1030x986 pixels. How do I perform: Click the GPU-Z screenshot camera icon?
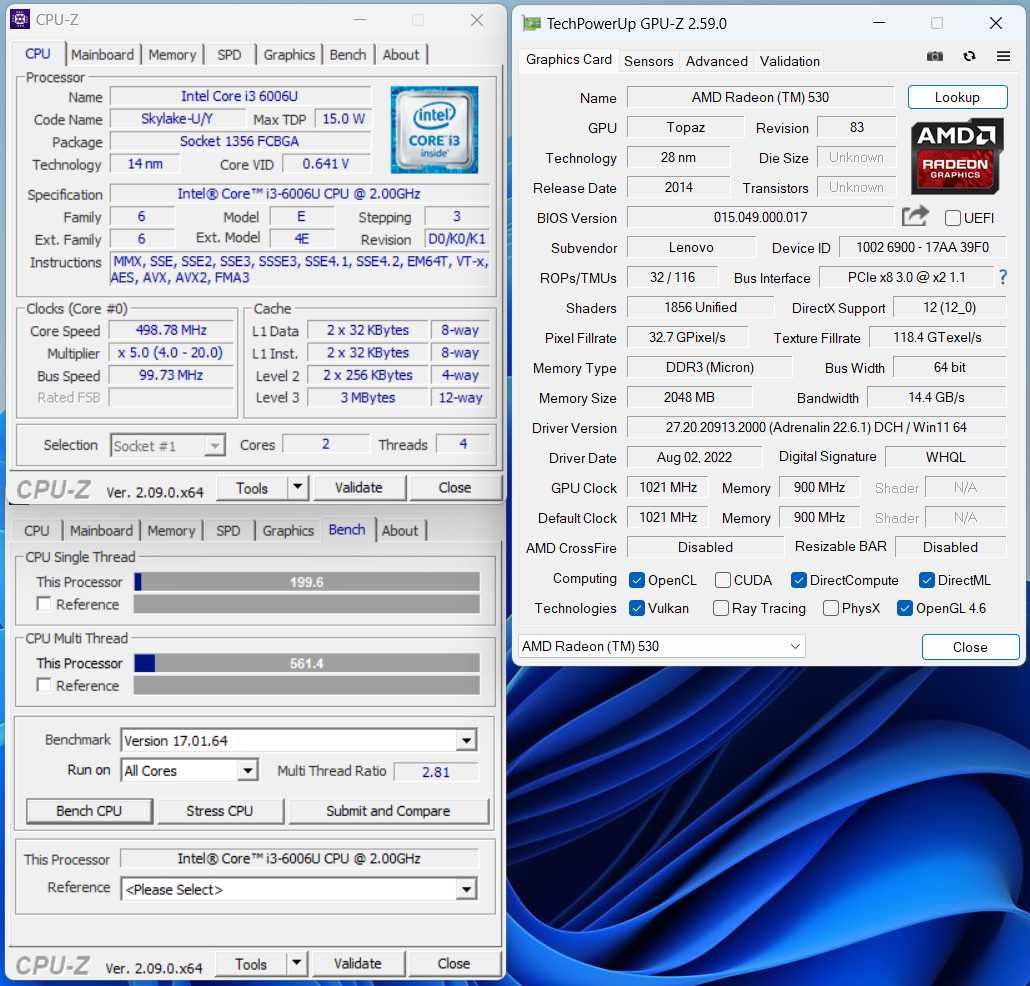(935, 56)
